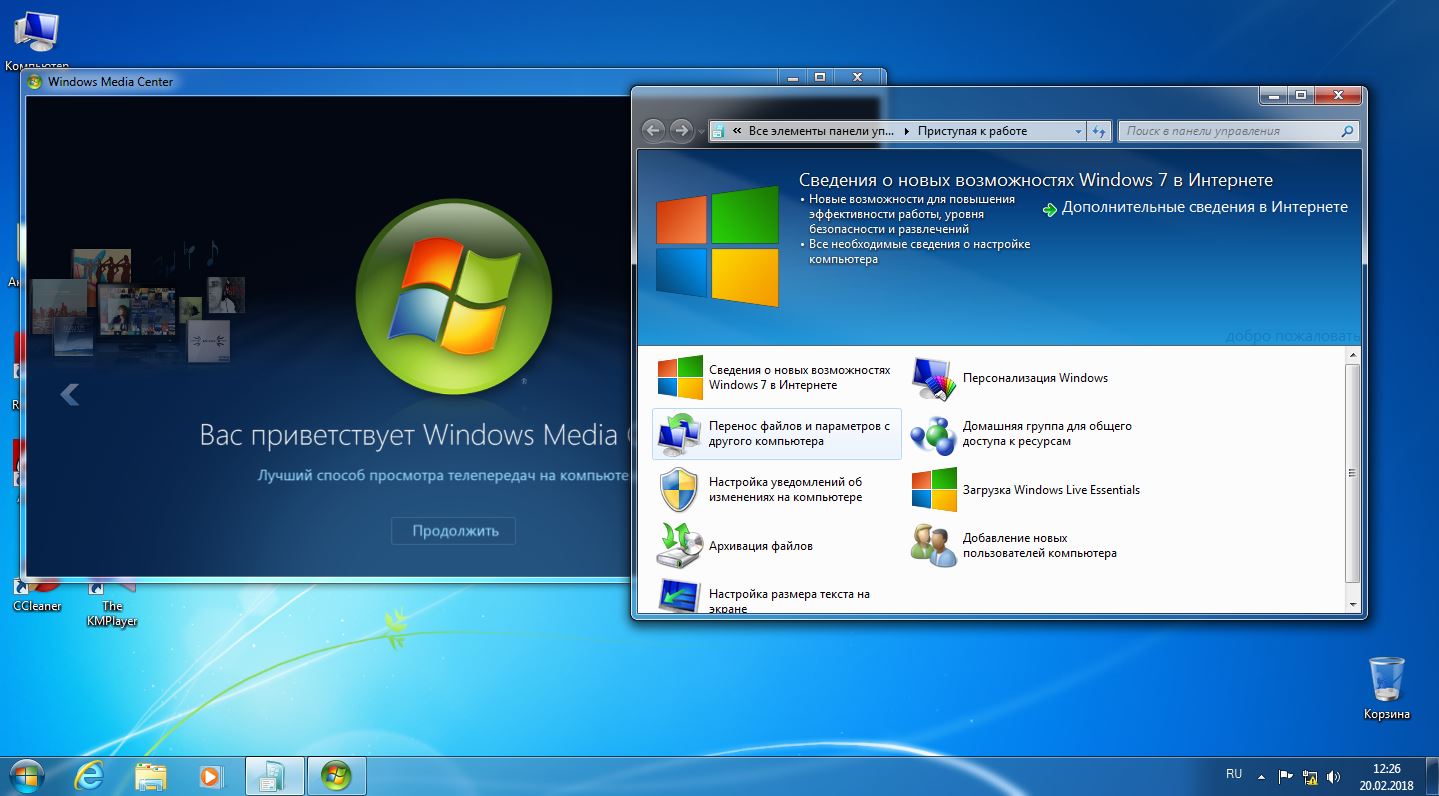This screenshot has height=796, width=1439.
Task: Open 'Дополнительные сведения в Интернете' link
Action: (x=1195, y=208)
